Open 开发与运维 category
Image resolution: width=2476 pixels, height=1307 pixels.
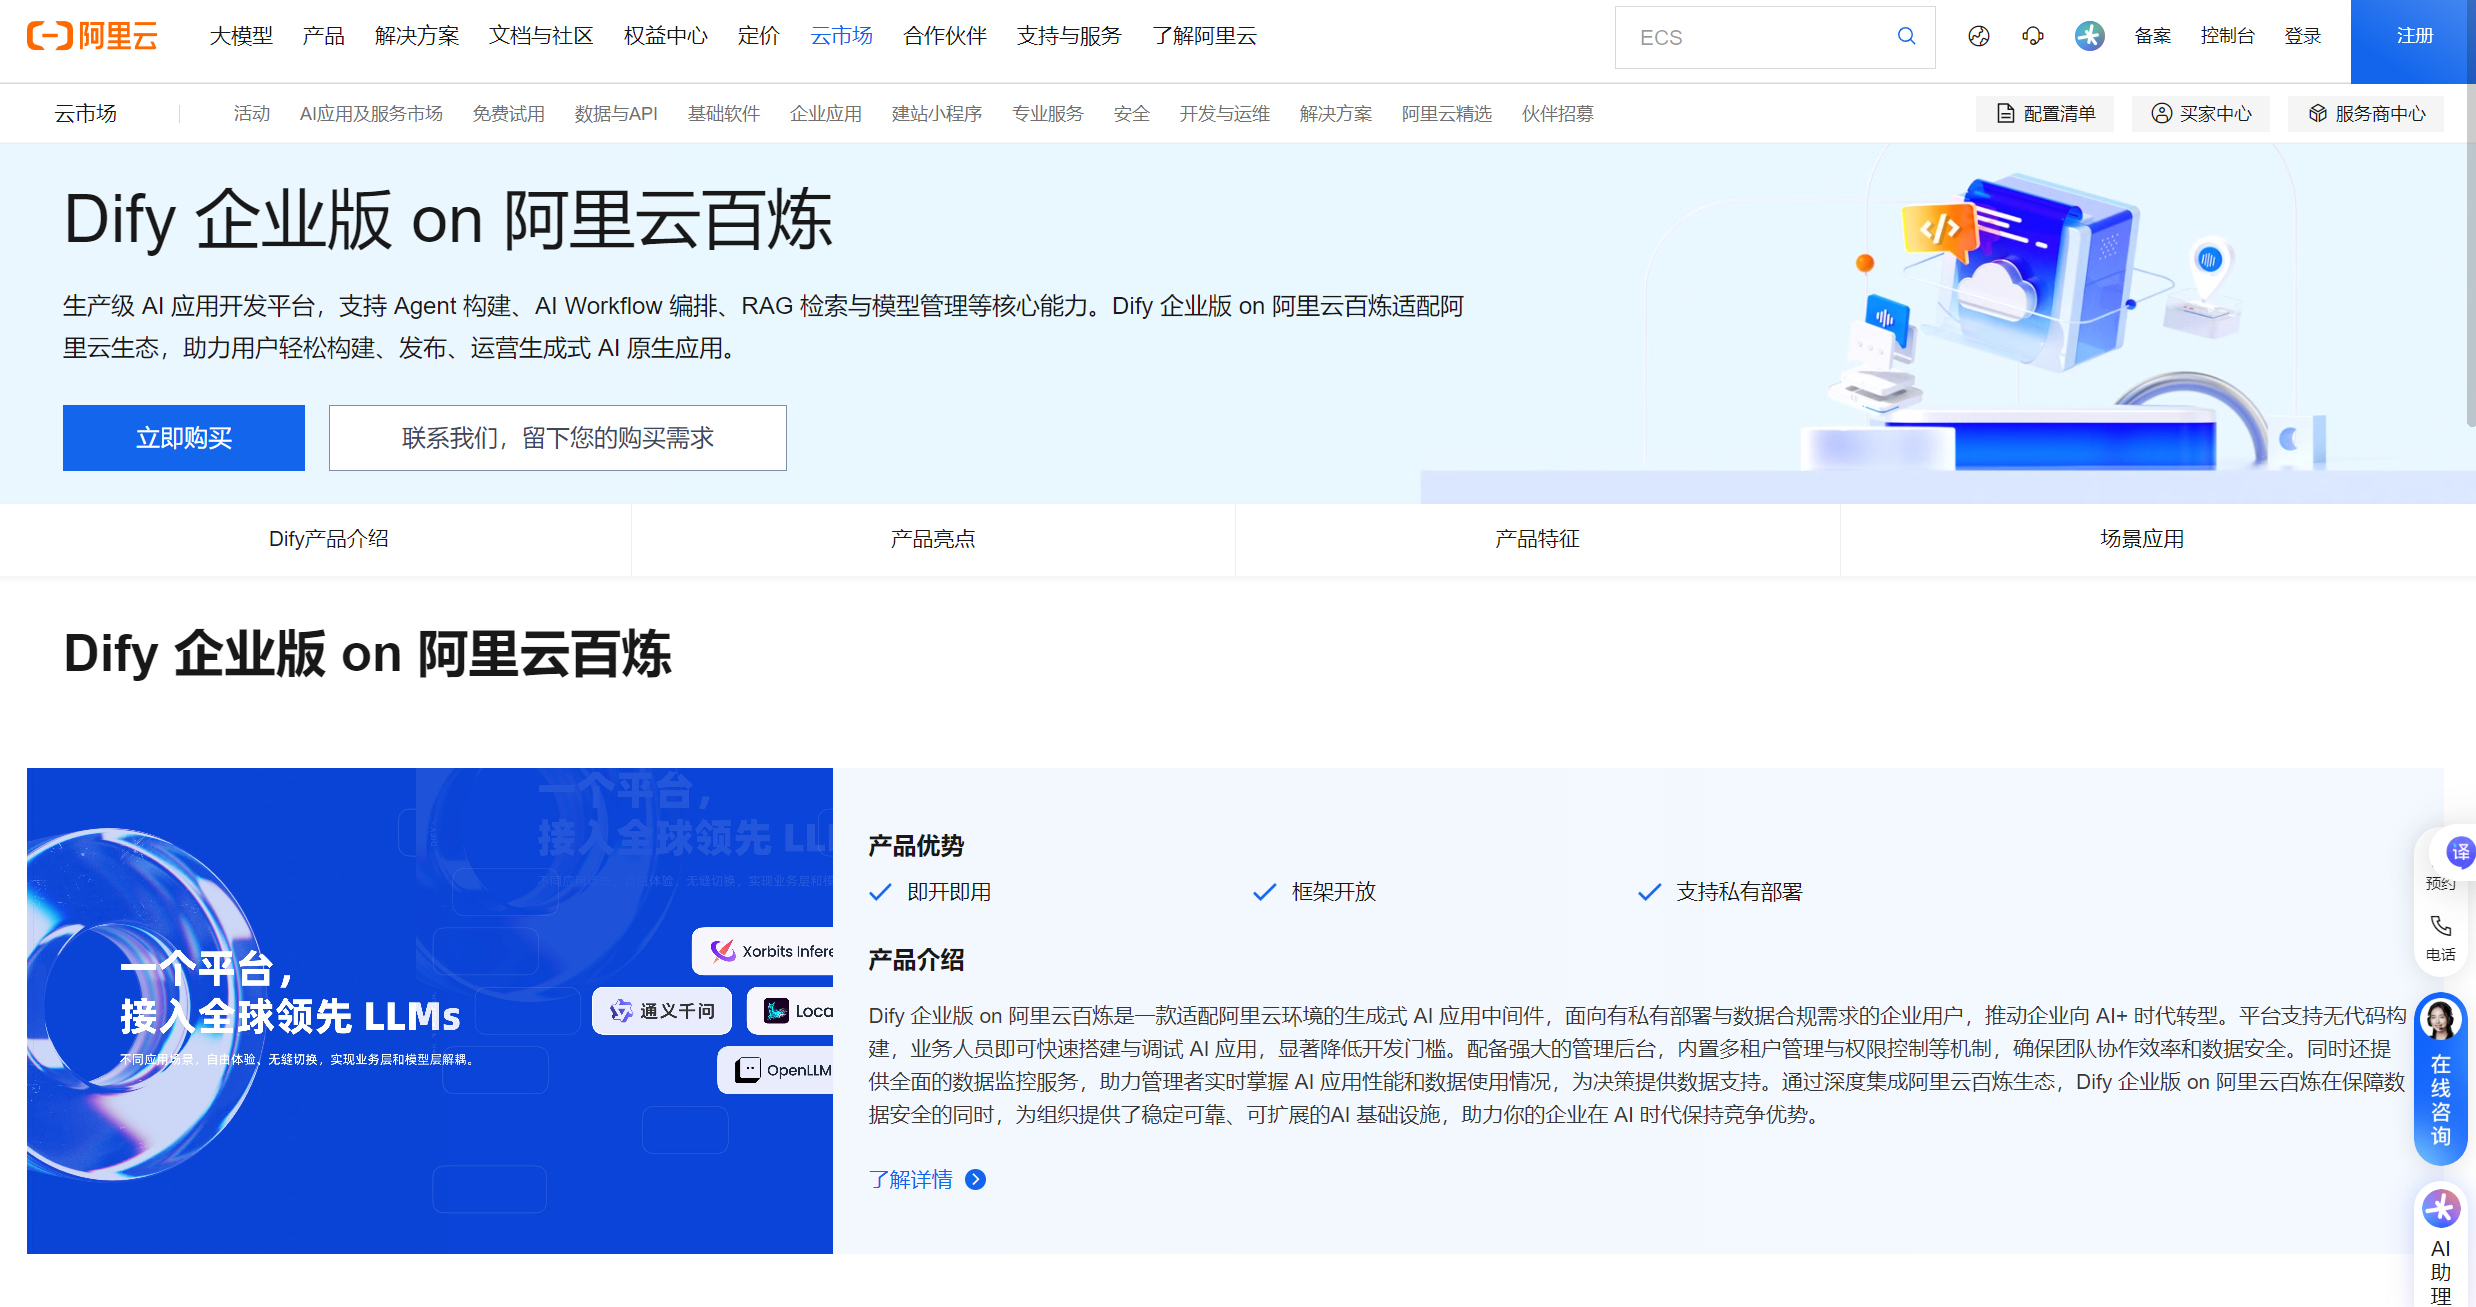coord(1225,114)
